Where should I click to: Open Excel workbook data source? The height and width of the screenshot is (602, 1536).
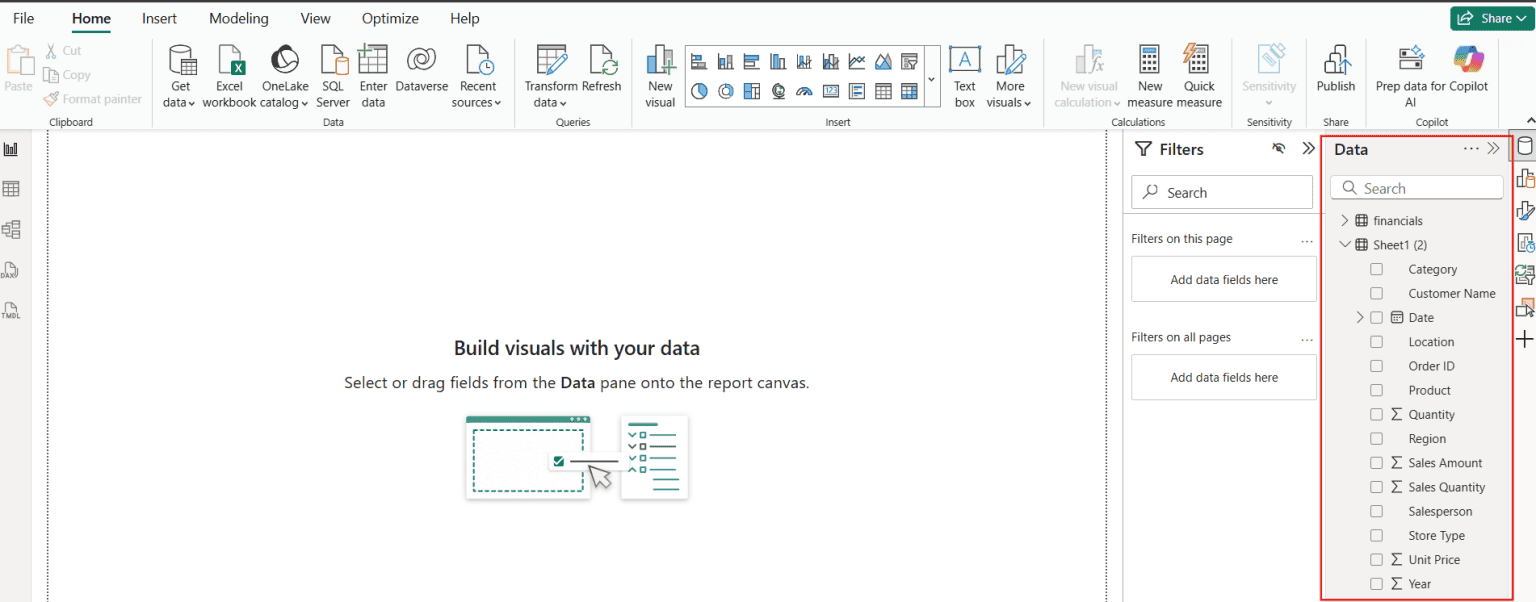coord(230,76)
